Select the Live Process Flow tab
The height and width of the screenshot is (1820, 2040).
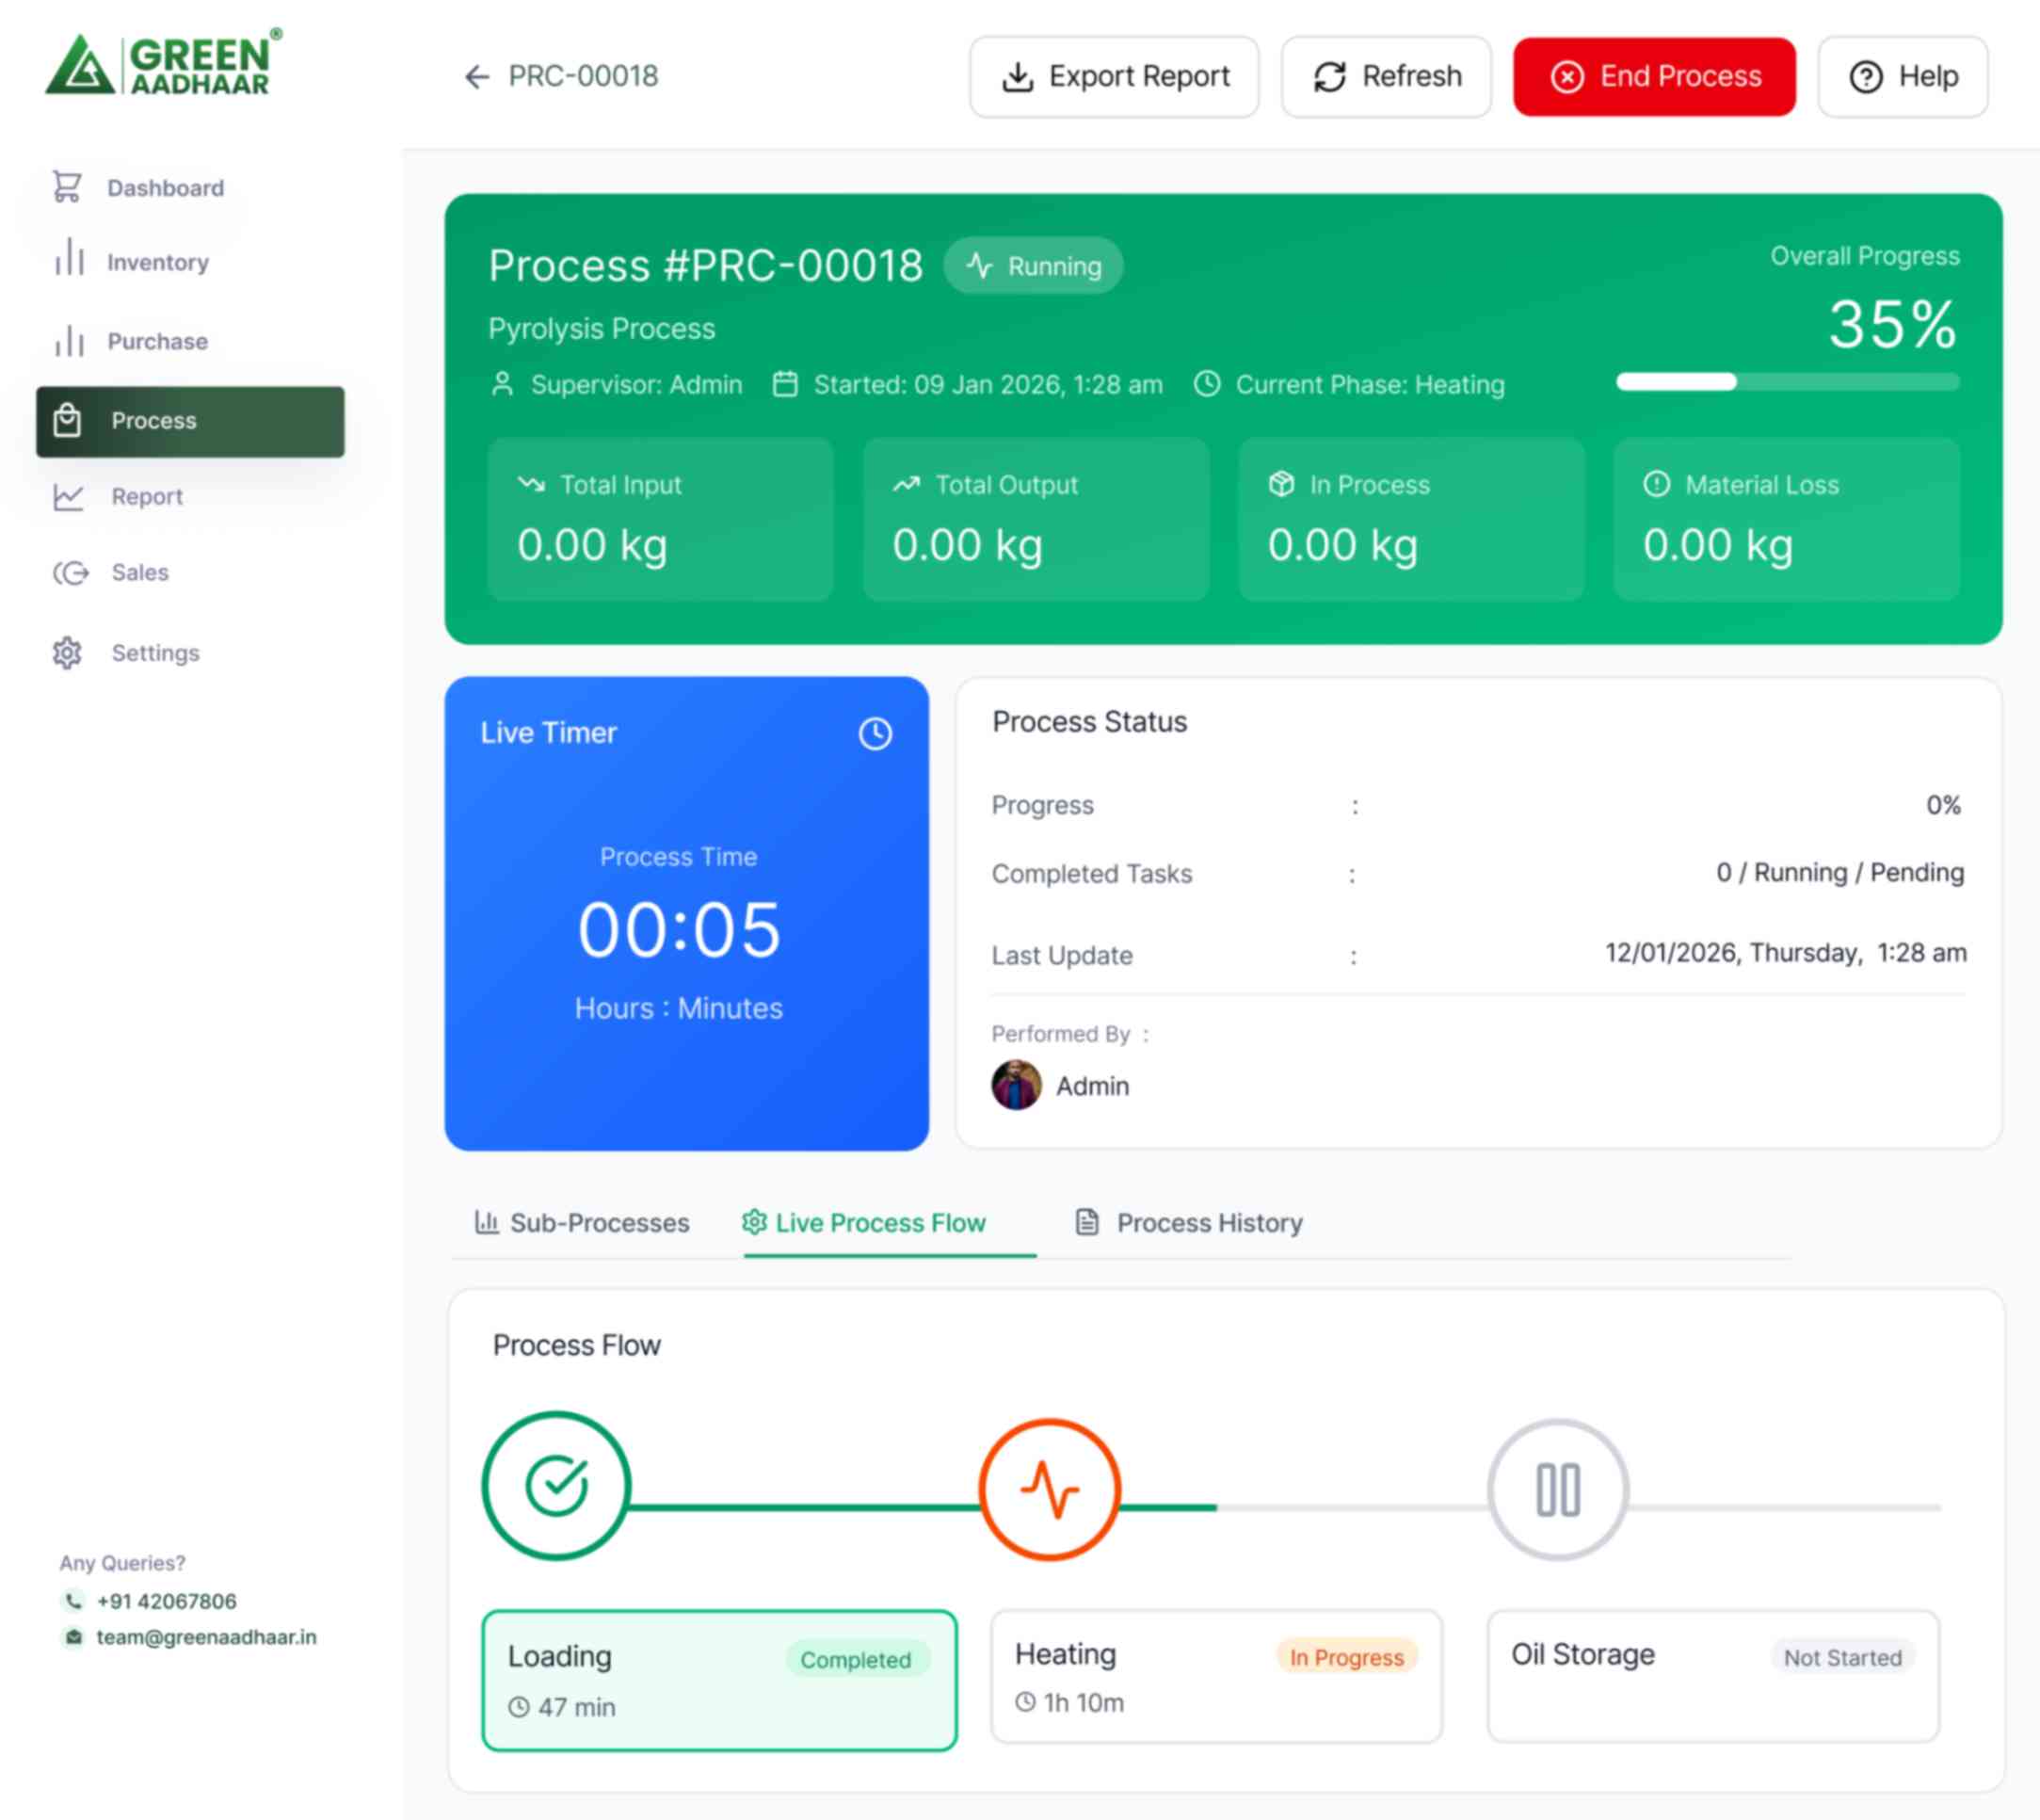point(864,1223)
